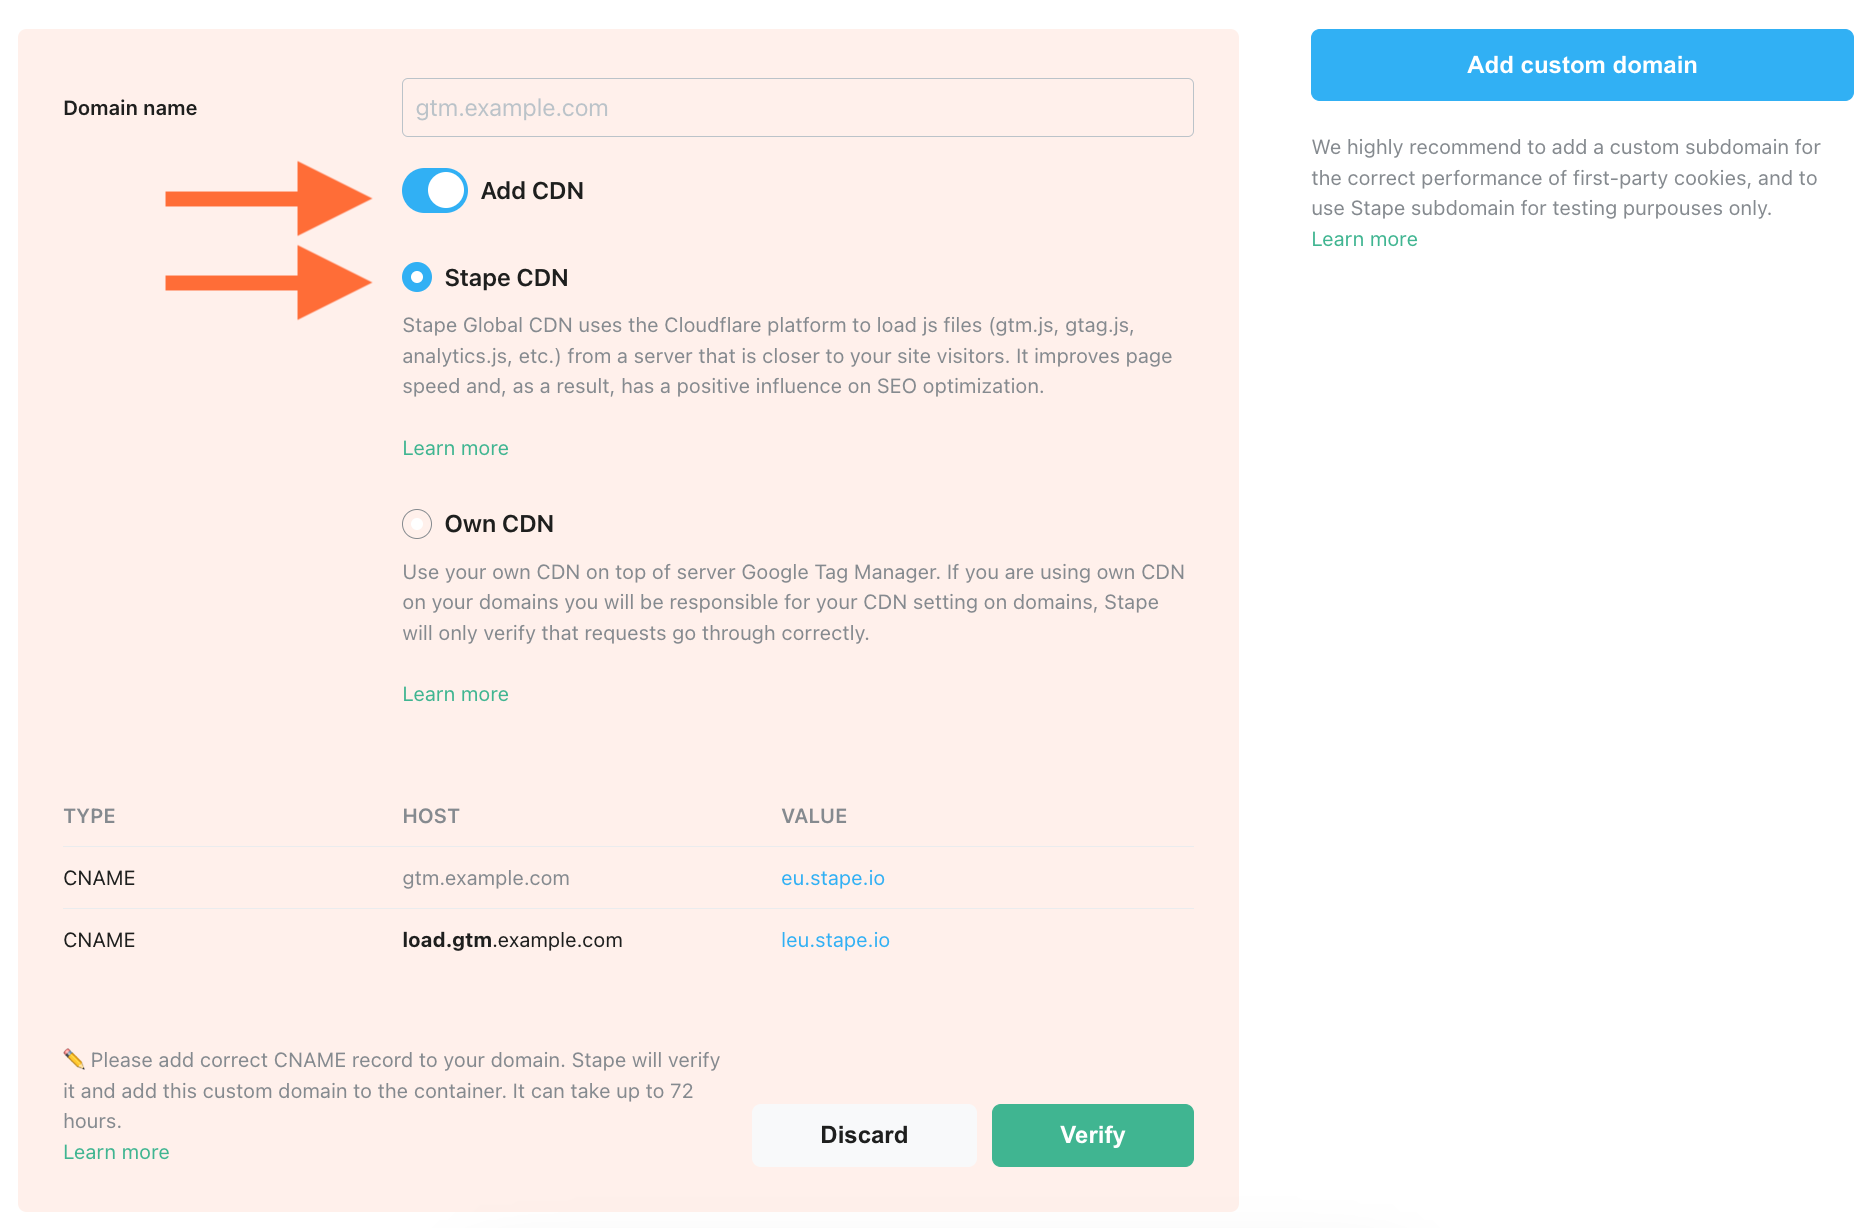The width and height of the screenshot is (1872, 1228).
Task: Select the Stape CDN radio option
Action: (417, 277)
